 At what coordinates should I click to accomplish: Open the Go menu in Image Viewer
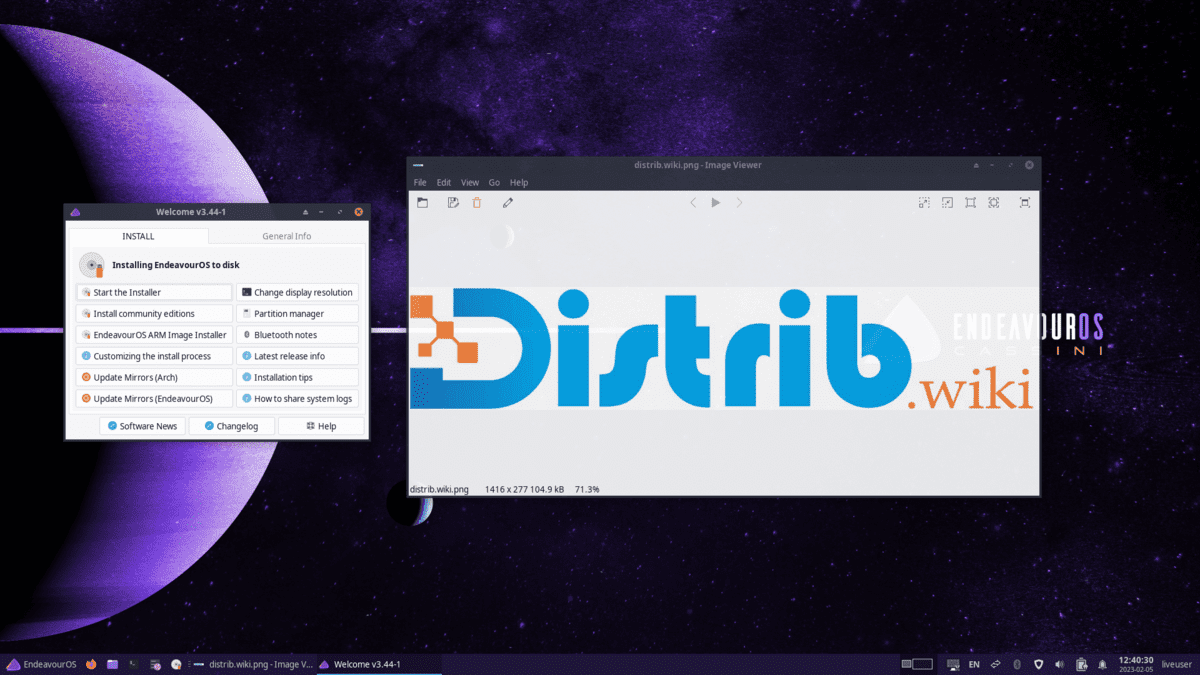point(494,183)
